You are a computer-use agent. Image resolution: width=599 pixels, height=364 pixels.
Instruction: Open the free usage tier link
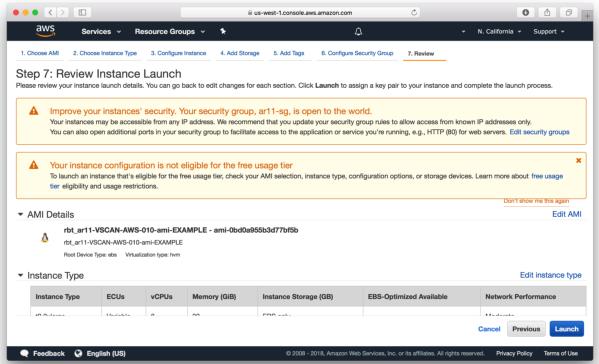547,176
